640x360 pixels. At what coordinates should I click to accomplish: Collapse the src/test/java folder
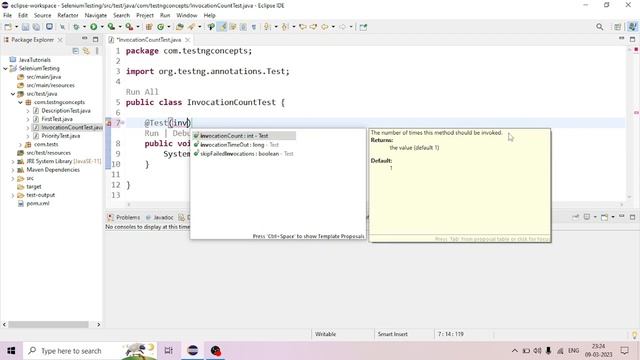pos(13,93)
